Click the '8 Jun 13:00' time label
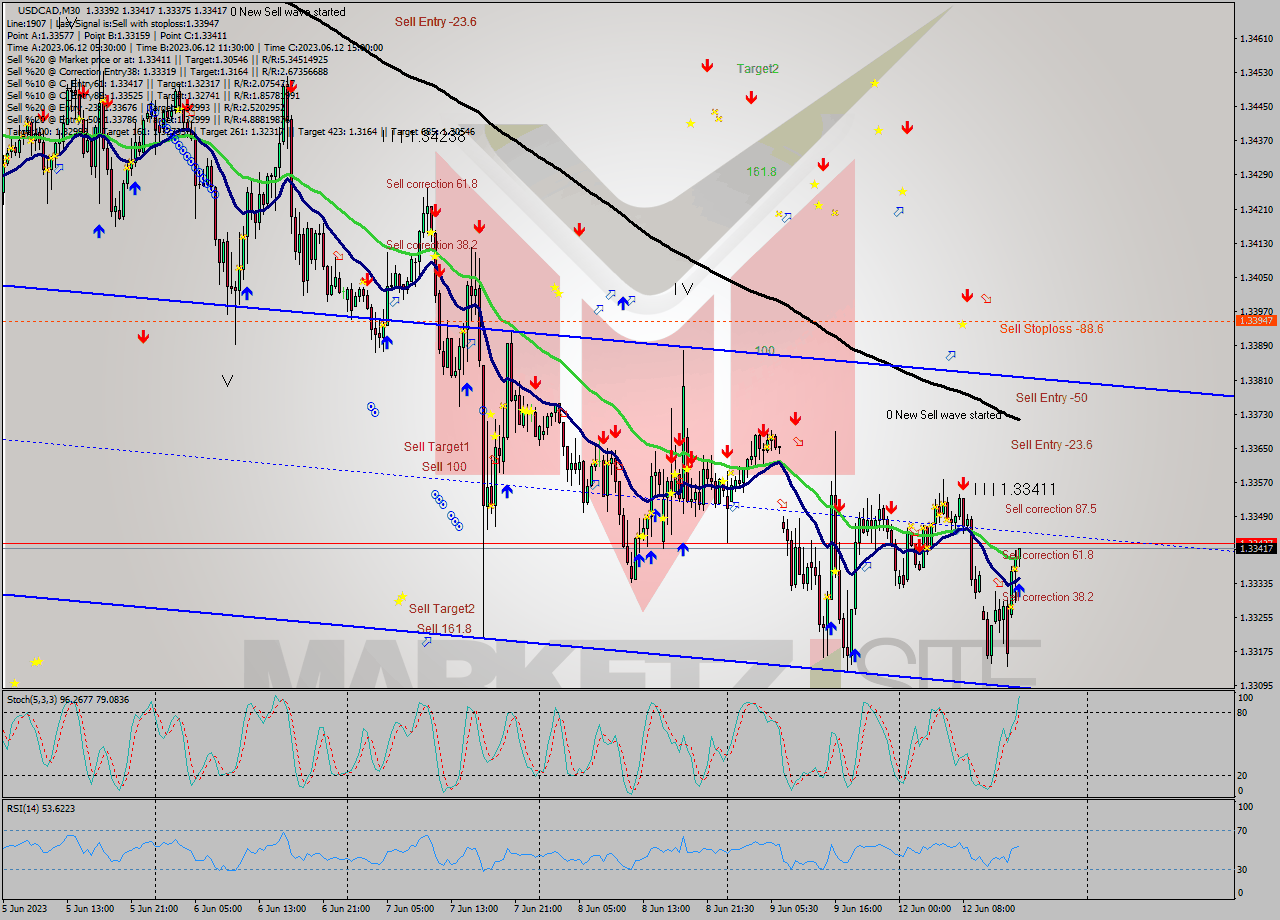The image size is (1280, 920). (x=664, y=909)
